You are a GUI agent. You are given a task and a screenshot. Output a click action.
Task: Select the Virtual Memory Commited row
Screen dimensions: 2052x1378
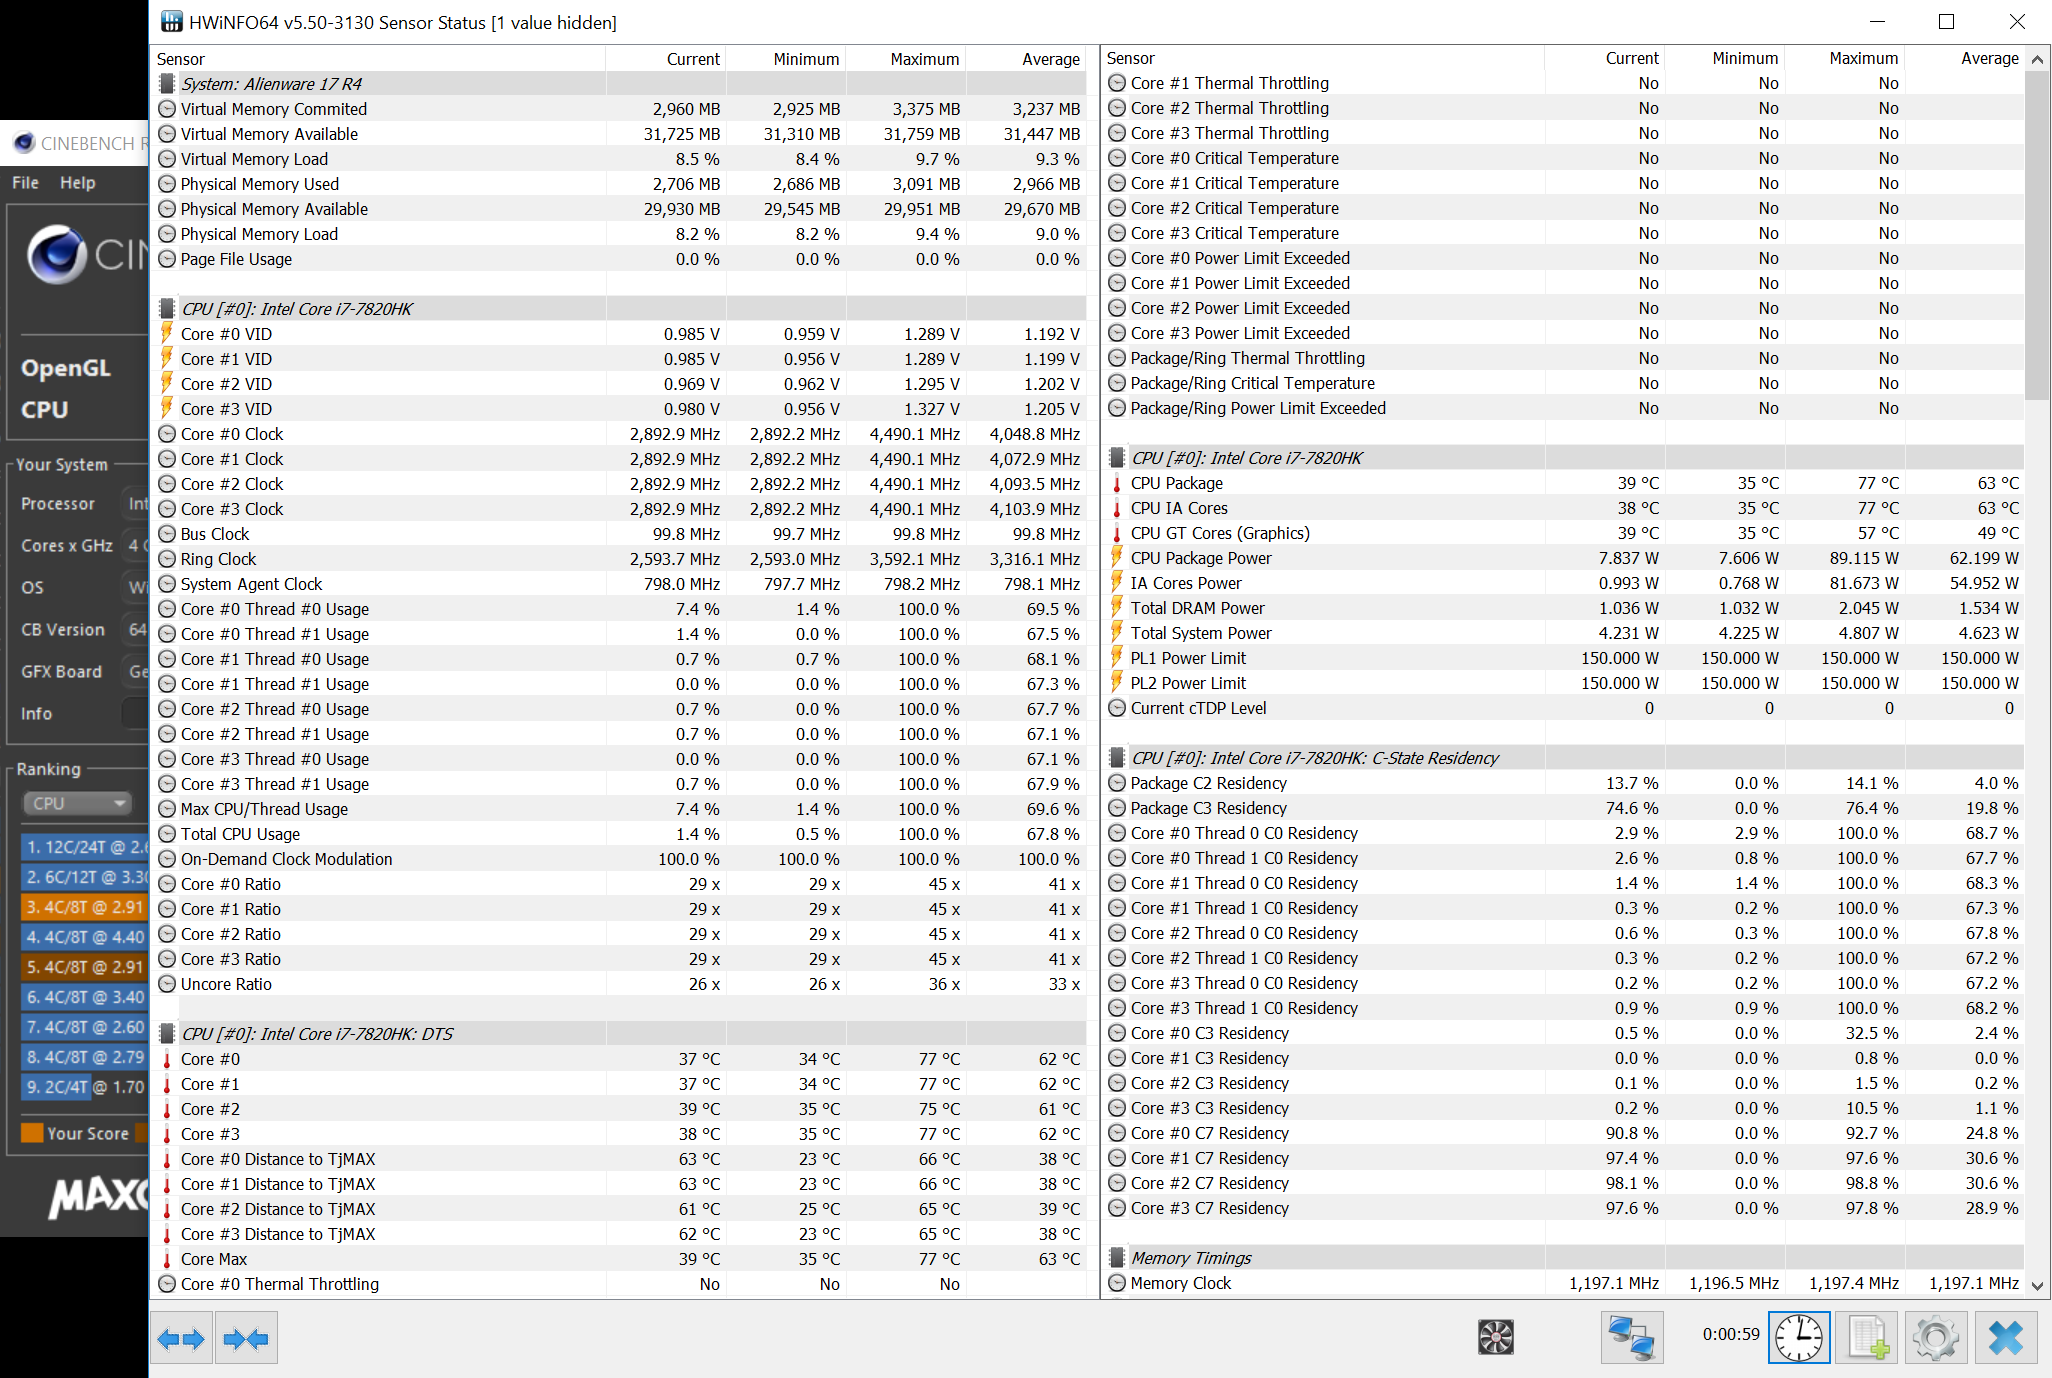[x=620, y=109]
